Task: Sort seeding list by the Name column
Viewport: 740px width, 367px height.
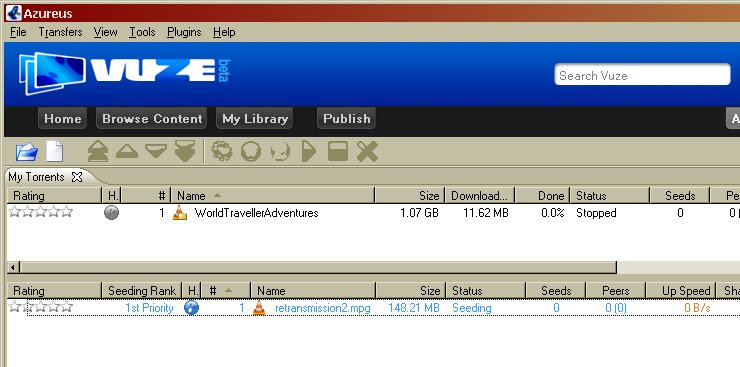Action: [313, 291]
